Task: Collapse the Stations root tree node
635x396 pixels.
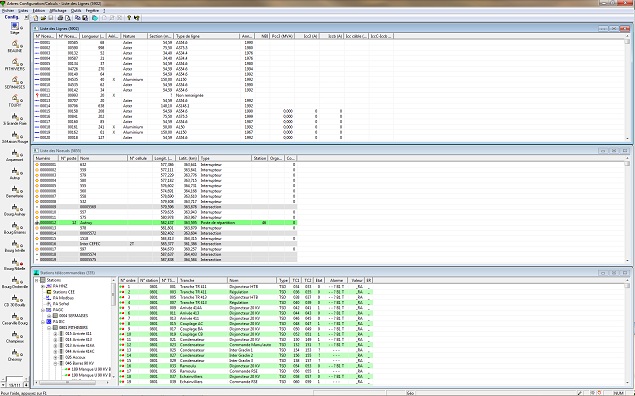Action: click(x=36, y=280)
